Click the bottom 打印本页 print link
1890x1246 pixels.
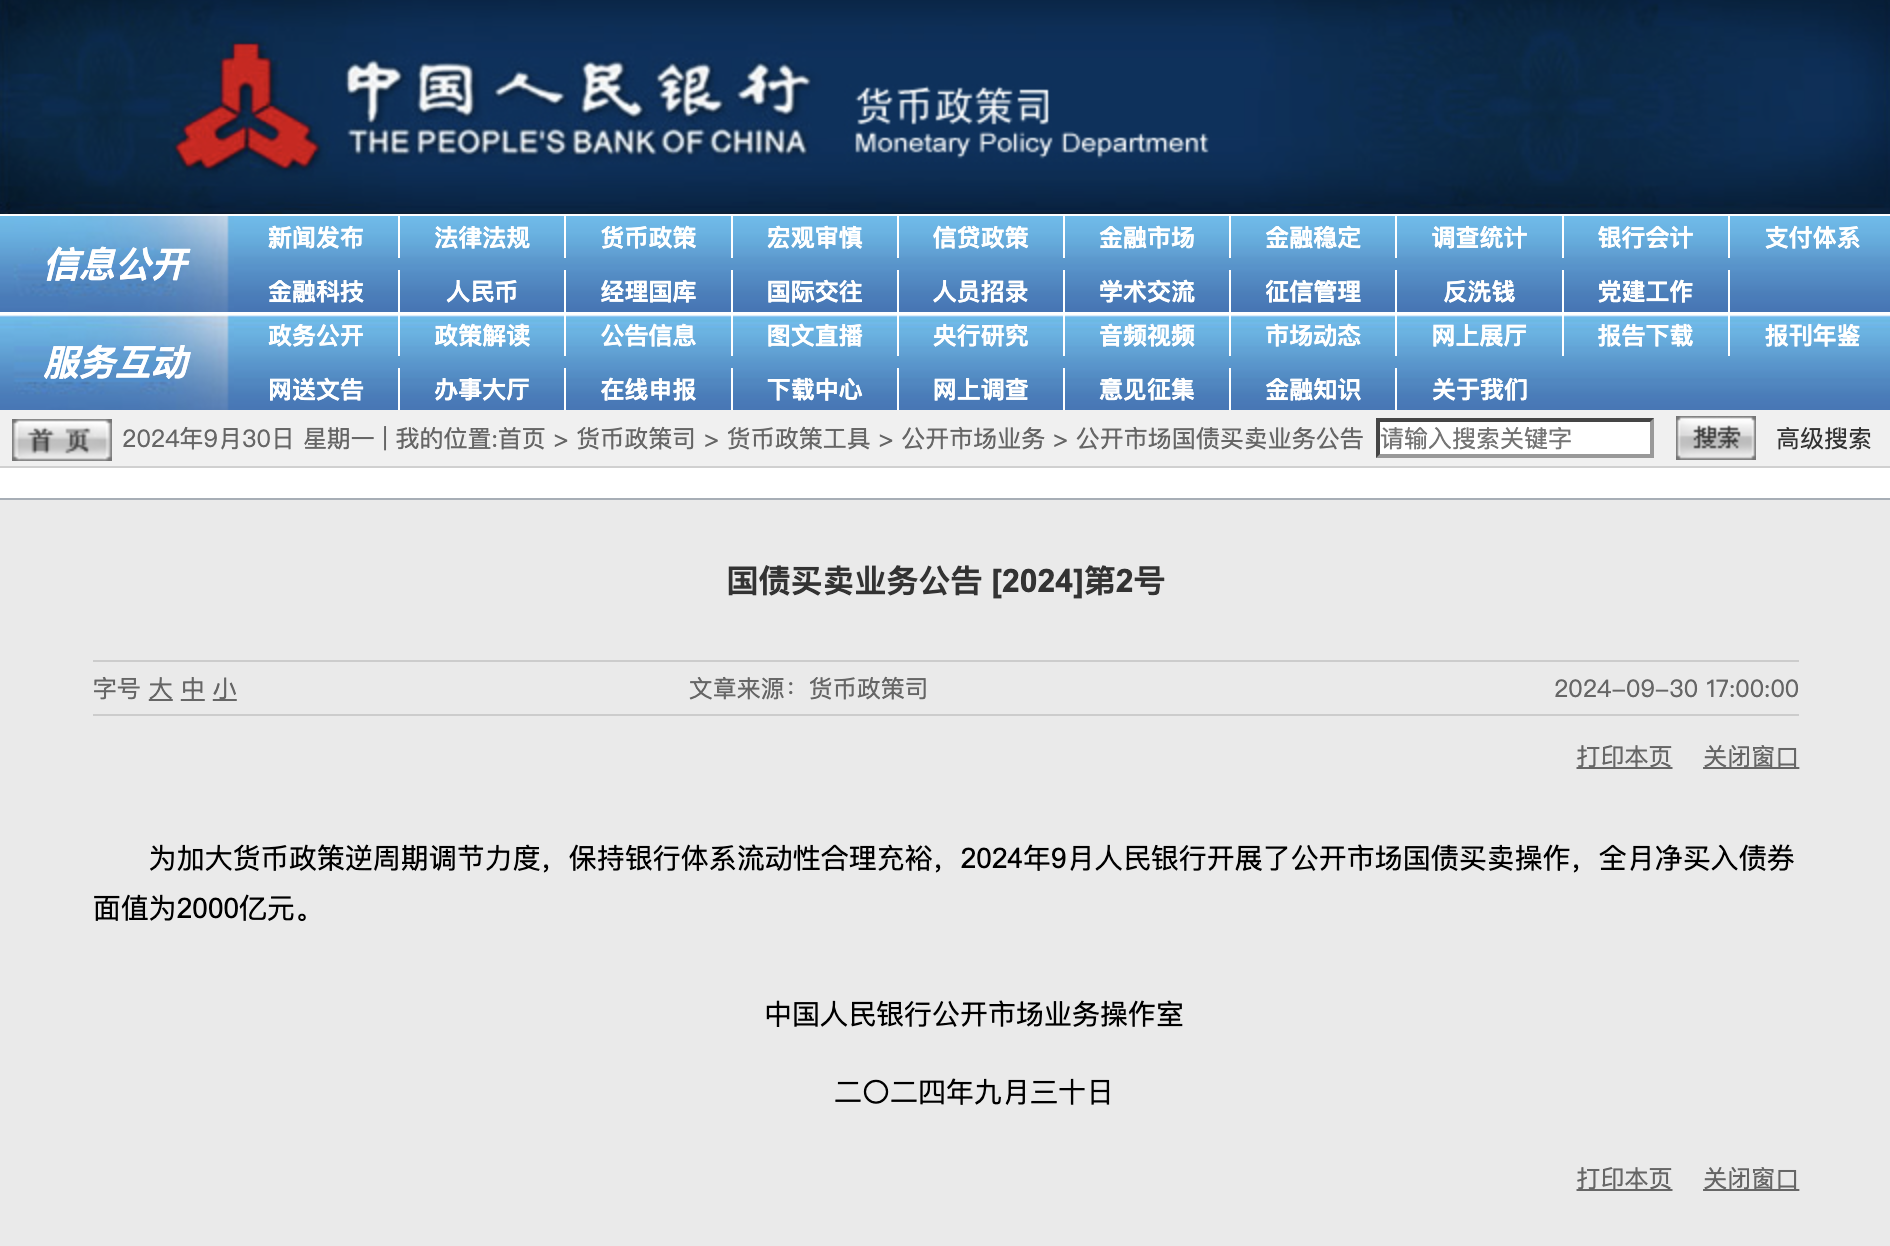pos(1623,1179)
